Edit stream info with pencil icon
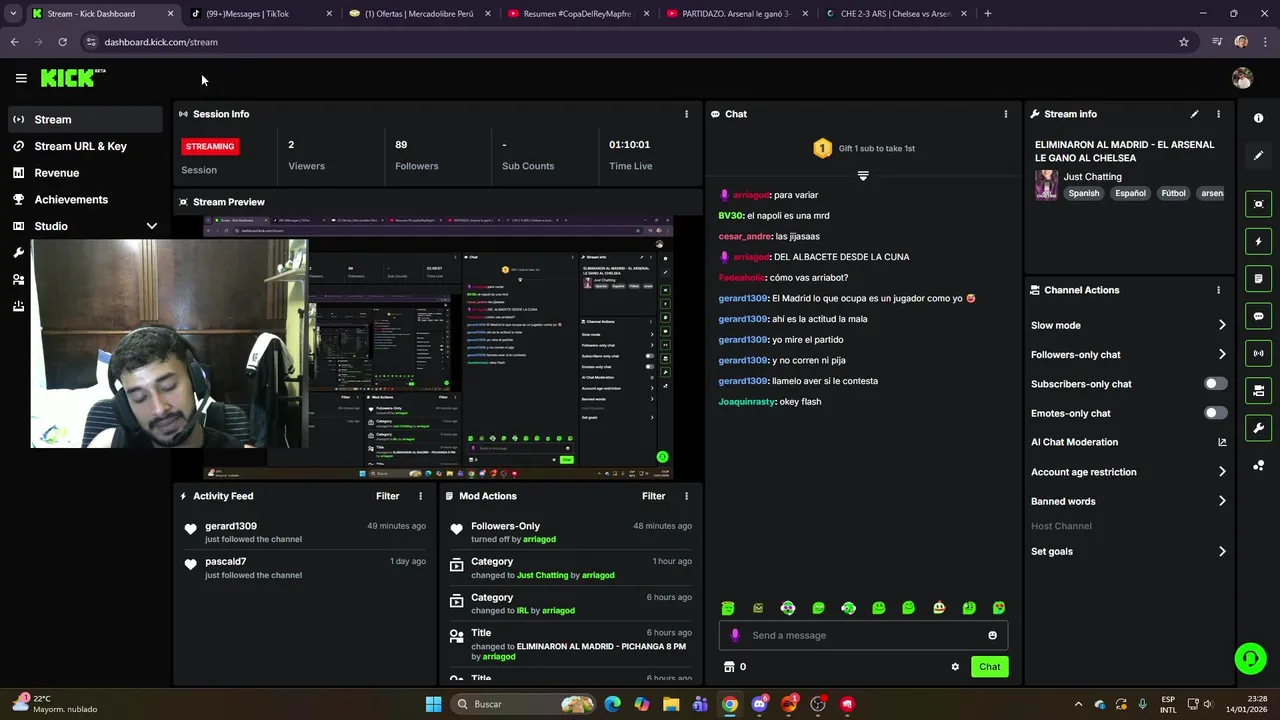Screen dimensions: 1280x720 (x=1194, y=114)
